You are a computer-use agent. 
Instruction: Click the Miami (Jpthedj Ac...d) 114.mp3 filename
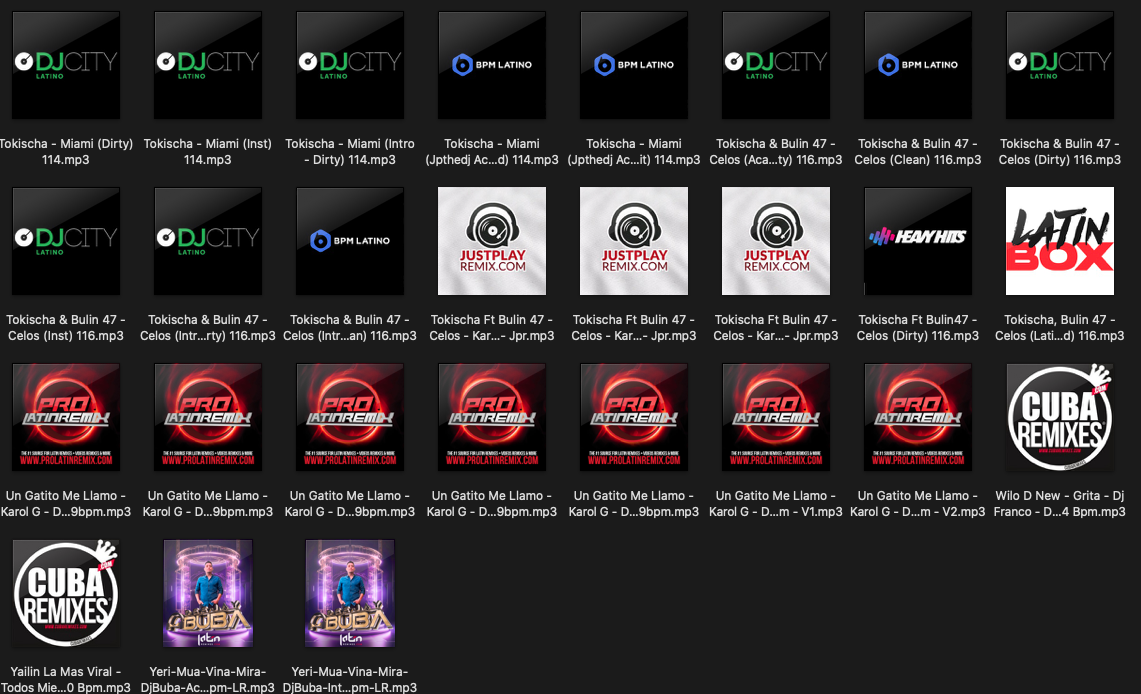(x=492, y=152)
